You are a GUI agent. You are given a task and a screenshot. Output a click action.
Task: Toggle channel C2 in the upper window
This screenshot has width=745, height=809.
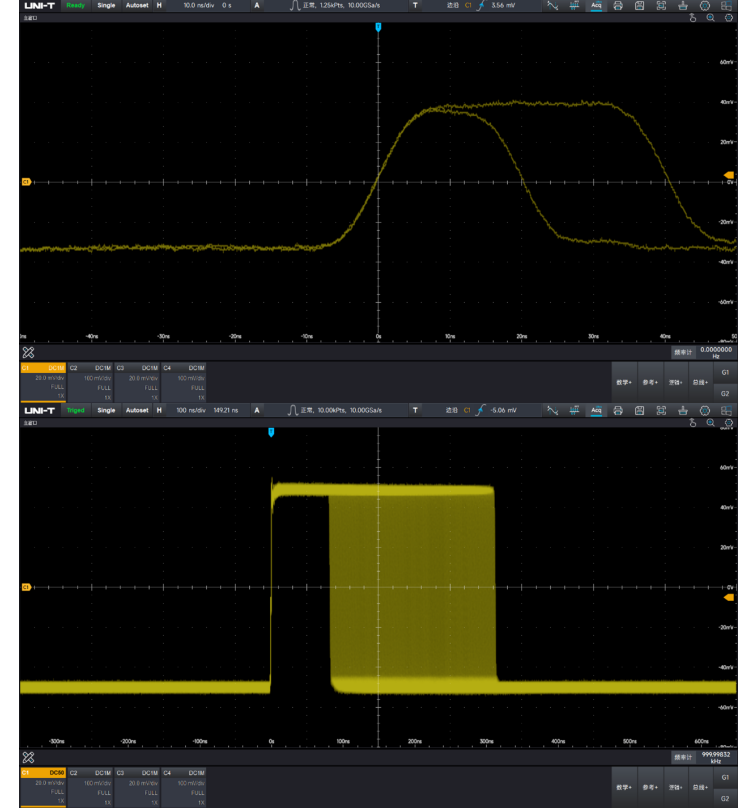pos(90,381)
